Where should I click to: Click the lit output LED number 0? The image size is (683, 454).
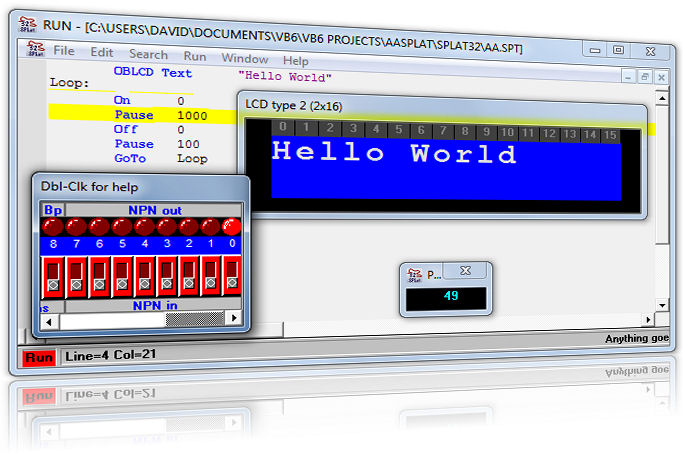pos(232,226)
